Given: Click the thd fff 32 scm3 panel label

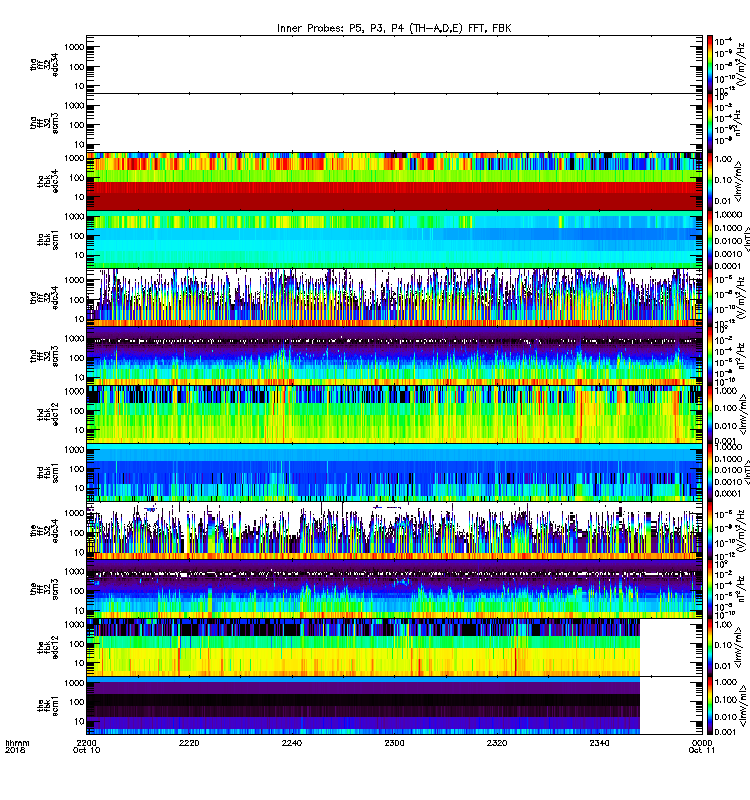Looking at the screenshot, I should [x=44, y=357].
